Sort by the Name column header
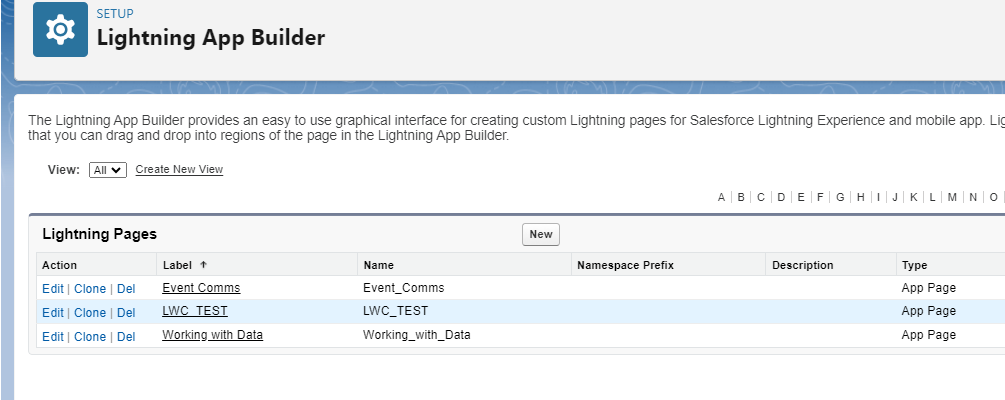This screenshot has height=400, width=1005. point(378,265)
